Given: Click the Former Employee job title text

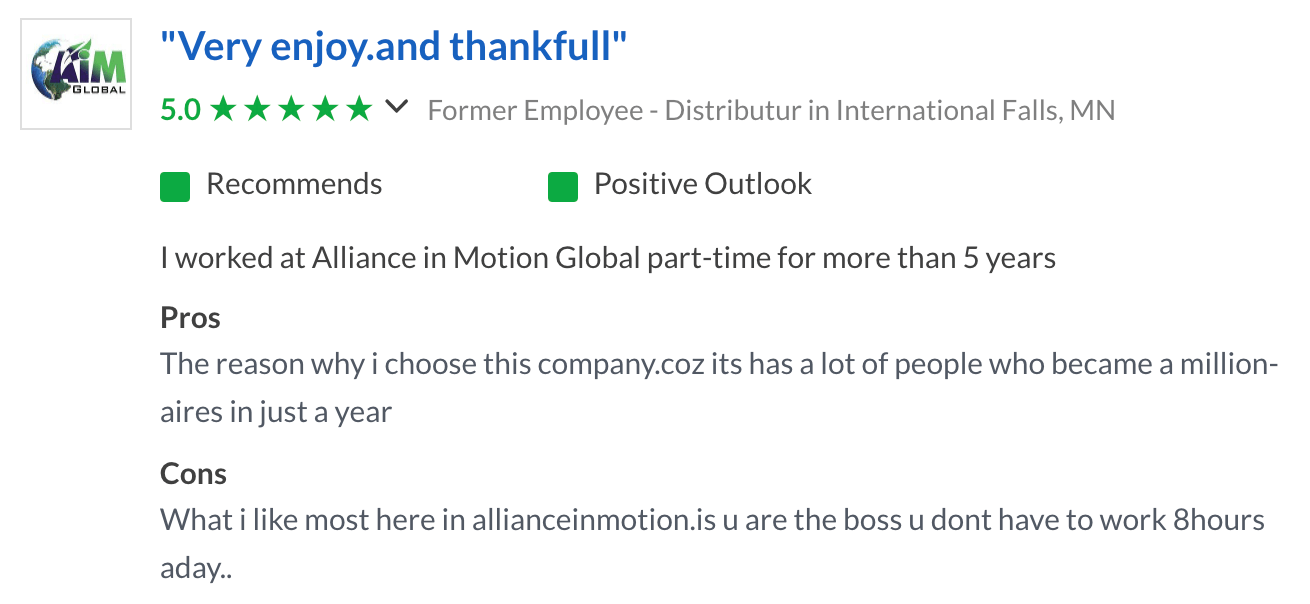Looking at the screenshot, I should click(x=614, y=110).
